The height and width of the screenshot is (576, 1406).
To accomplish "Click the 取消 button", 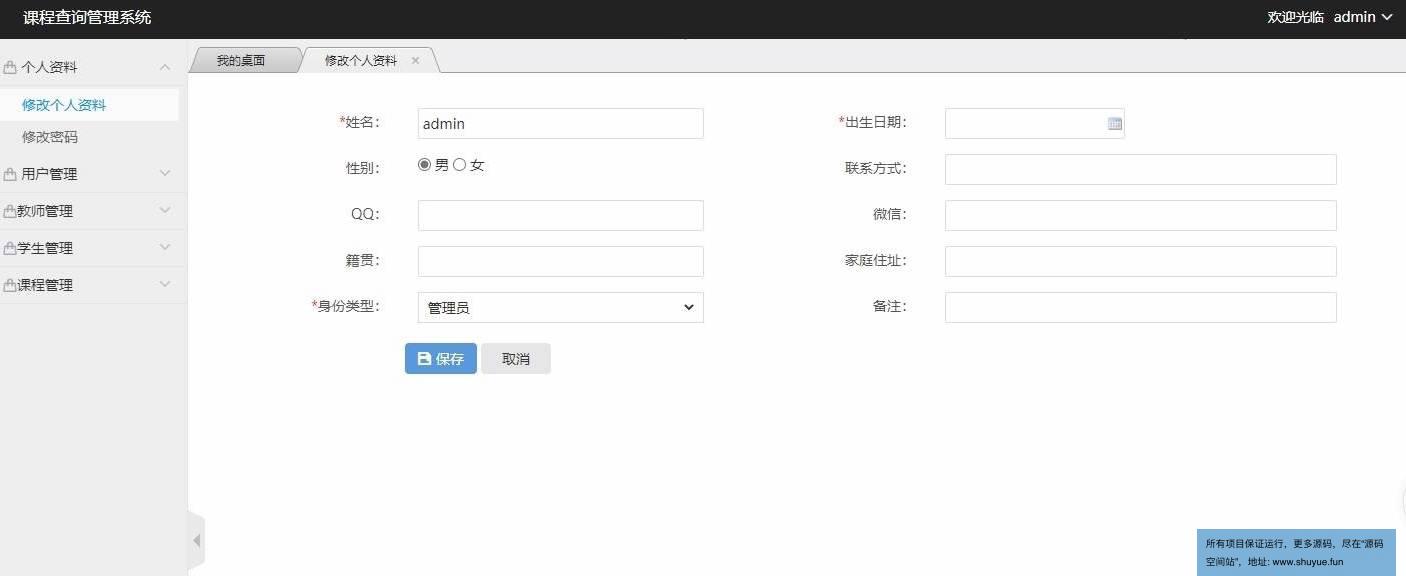I will tap(516, 359).
